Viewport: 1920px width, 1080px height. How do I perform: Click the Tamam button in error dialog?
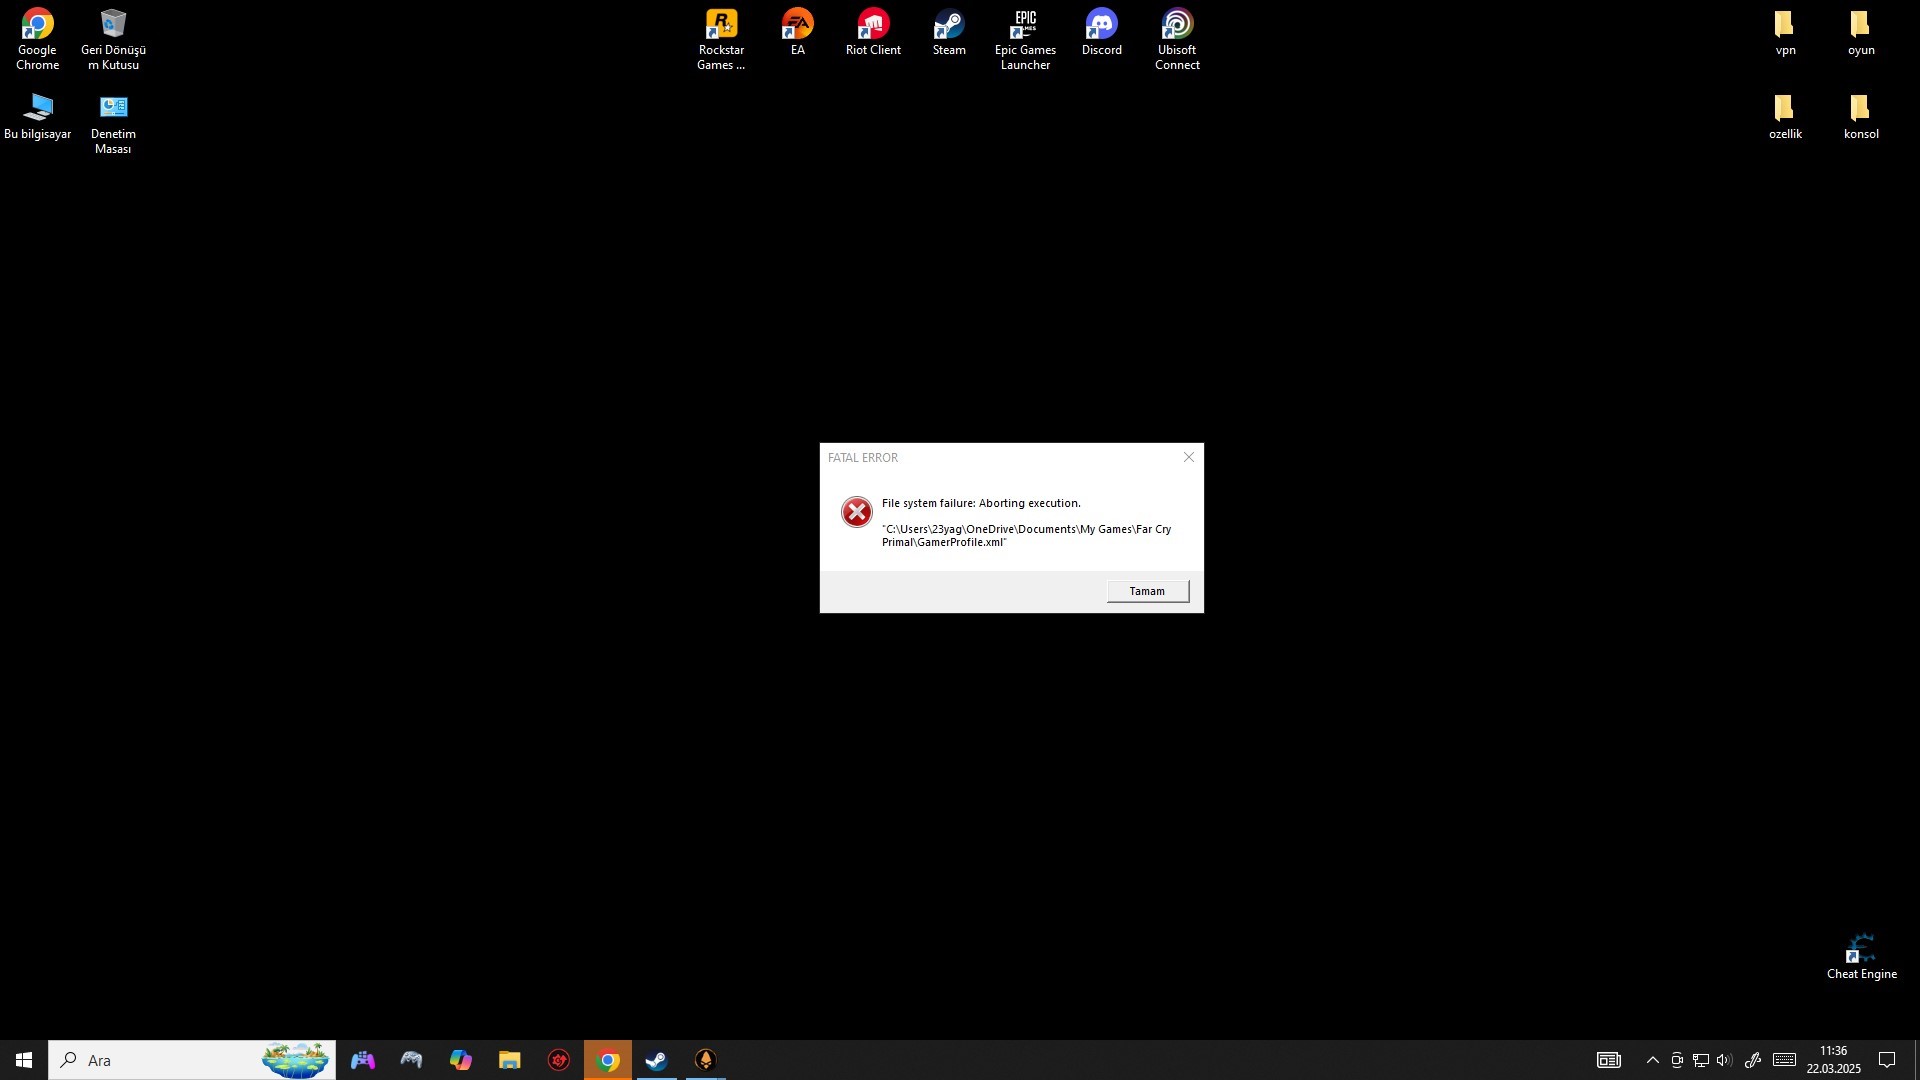pyautogui.click(x=1147, y=591)
